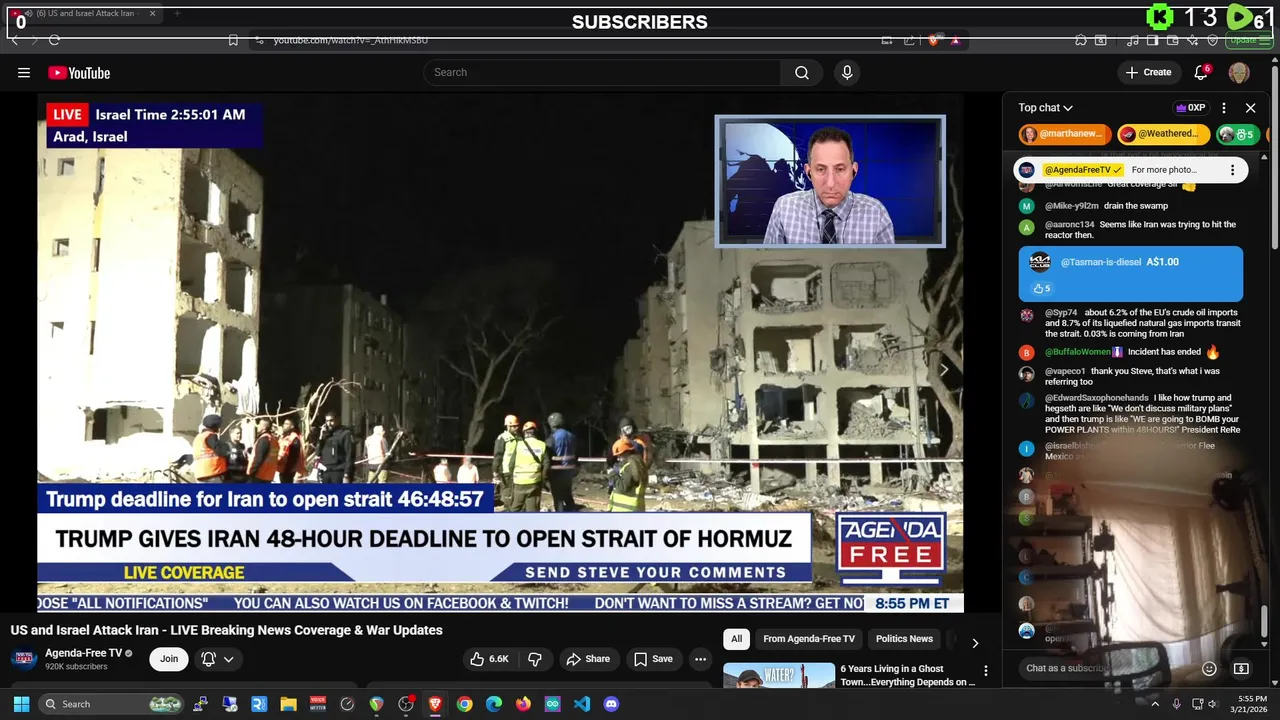Open Firefox from the taskbar
The height and width of the screenshot is (720, 1280).
523,704
